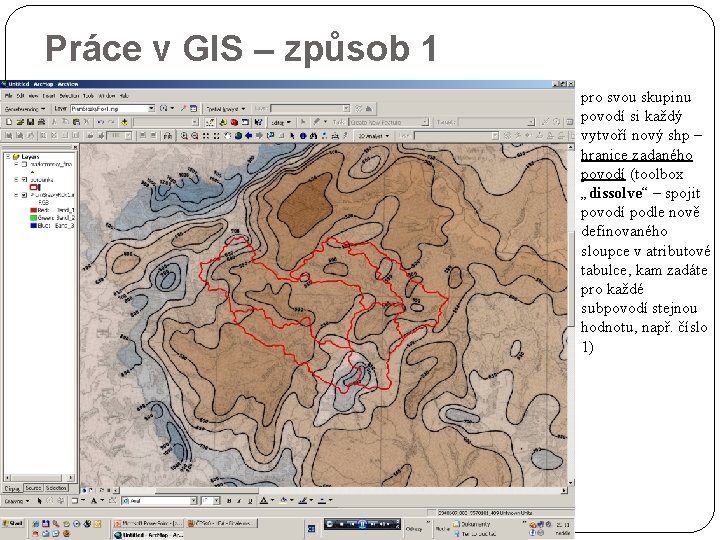Click the Fixed Zoom Out icon
Screen dimensions: 720x540
tap(217, 136)
